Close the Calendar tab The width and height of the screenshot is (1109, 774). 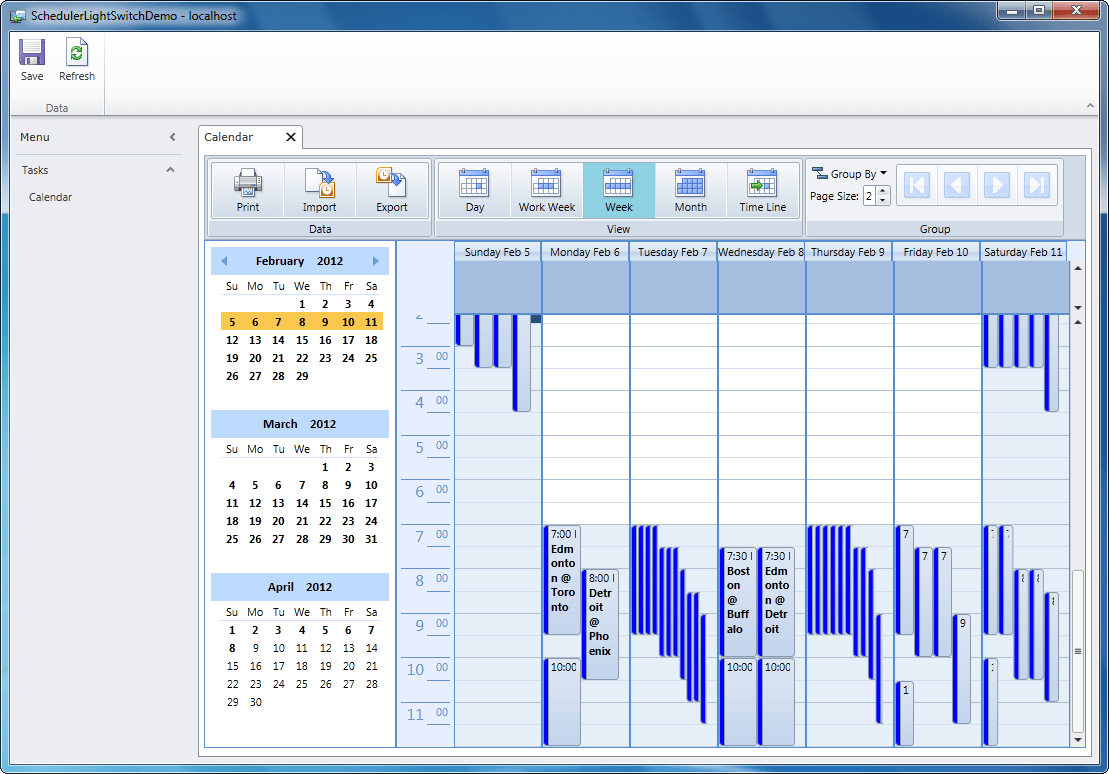(x=291, y=137)
